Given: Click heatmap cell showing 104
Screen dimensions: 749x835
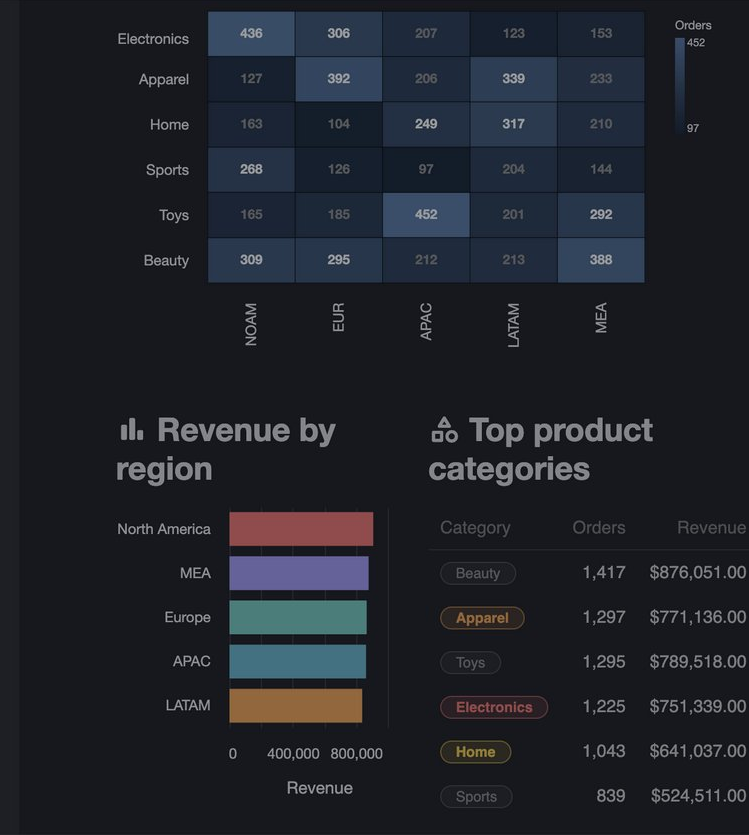Looking at the screenshot, I should (x=339, y=124).
